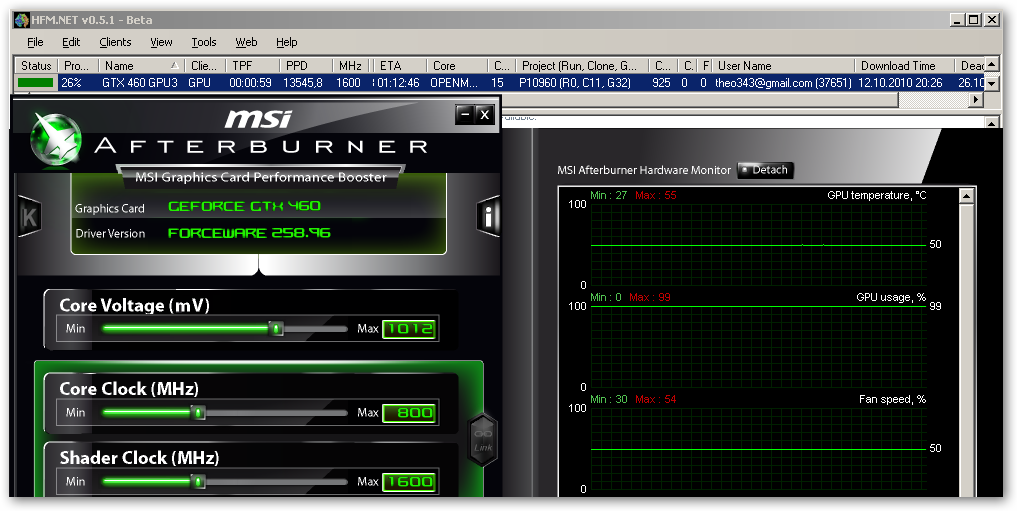
Task: Sort by the User Name column header
Action: tap(784, 65)
